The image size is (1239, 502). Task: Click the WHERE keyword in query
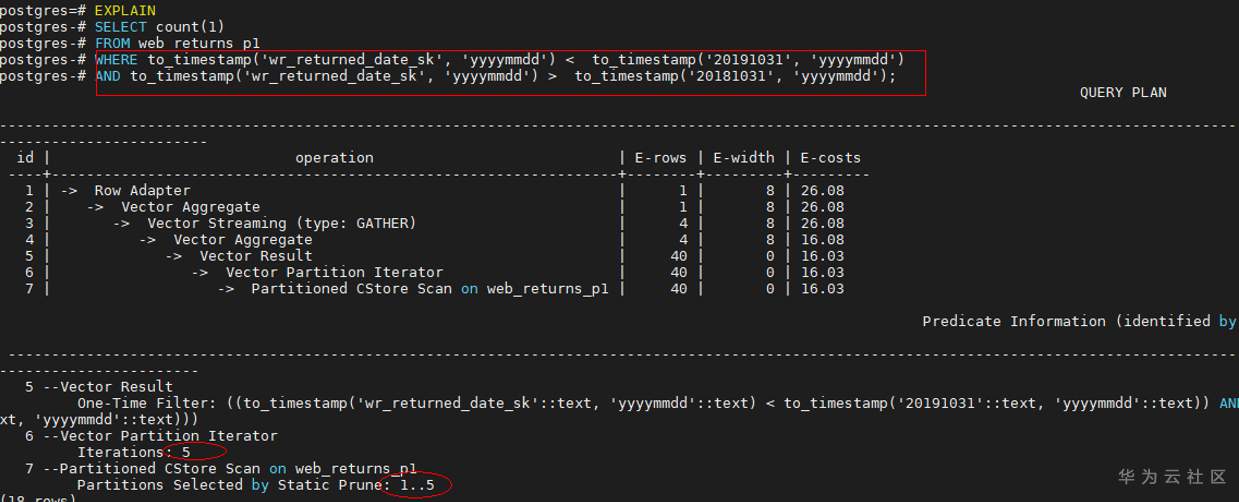click(x=116, y=59)
